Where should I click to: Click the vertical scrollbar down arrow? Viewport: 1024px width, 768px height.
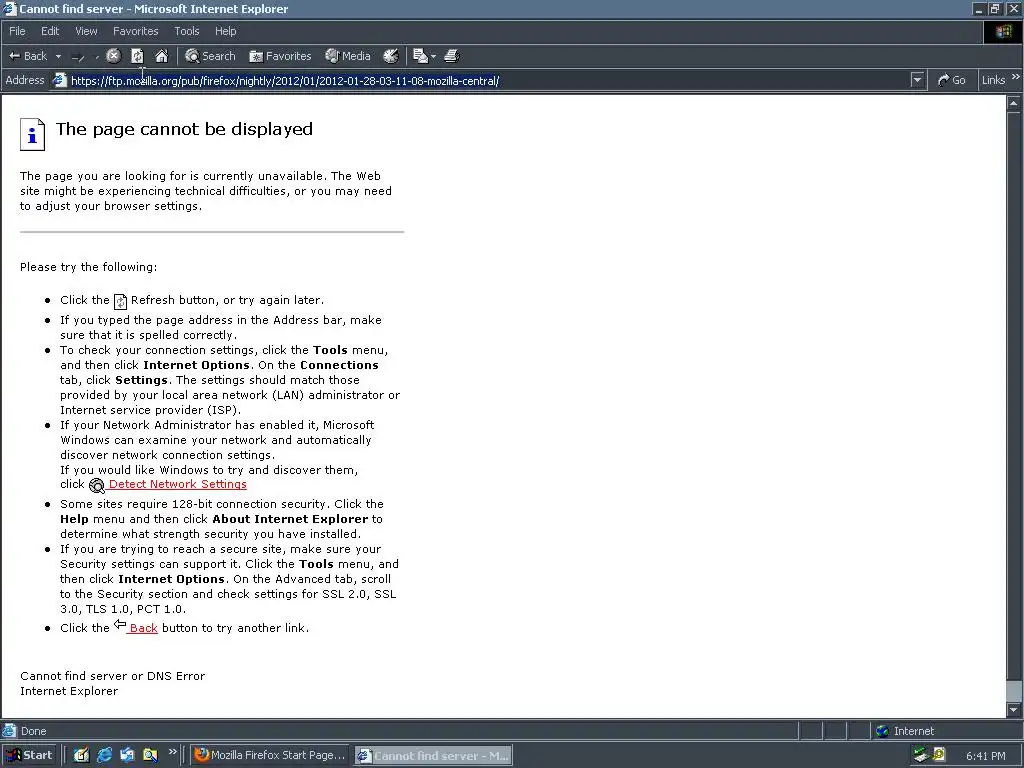click(1014, 709)
